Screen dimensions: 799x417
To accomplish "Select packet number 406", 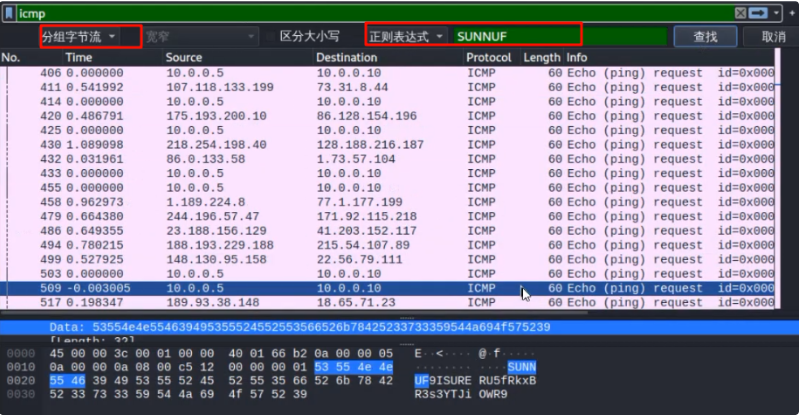I will [387, 73].
